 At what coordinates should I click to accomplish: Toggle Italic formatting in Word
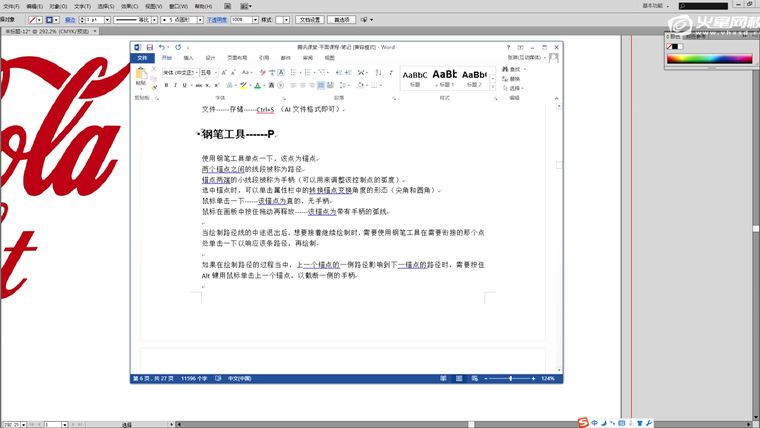pos(176,85)
